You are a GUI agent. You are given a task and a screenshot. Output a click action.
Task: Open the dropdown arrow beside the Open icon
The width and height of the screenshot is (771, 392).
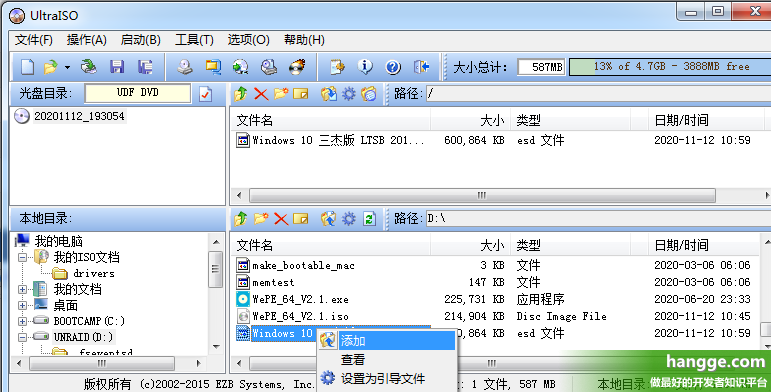pos(67,67)
